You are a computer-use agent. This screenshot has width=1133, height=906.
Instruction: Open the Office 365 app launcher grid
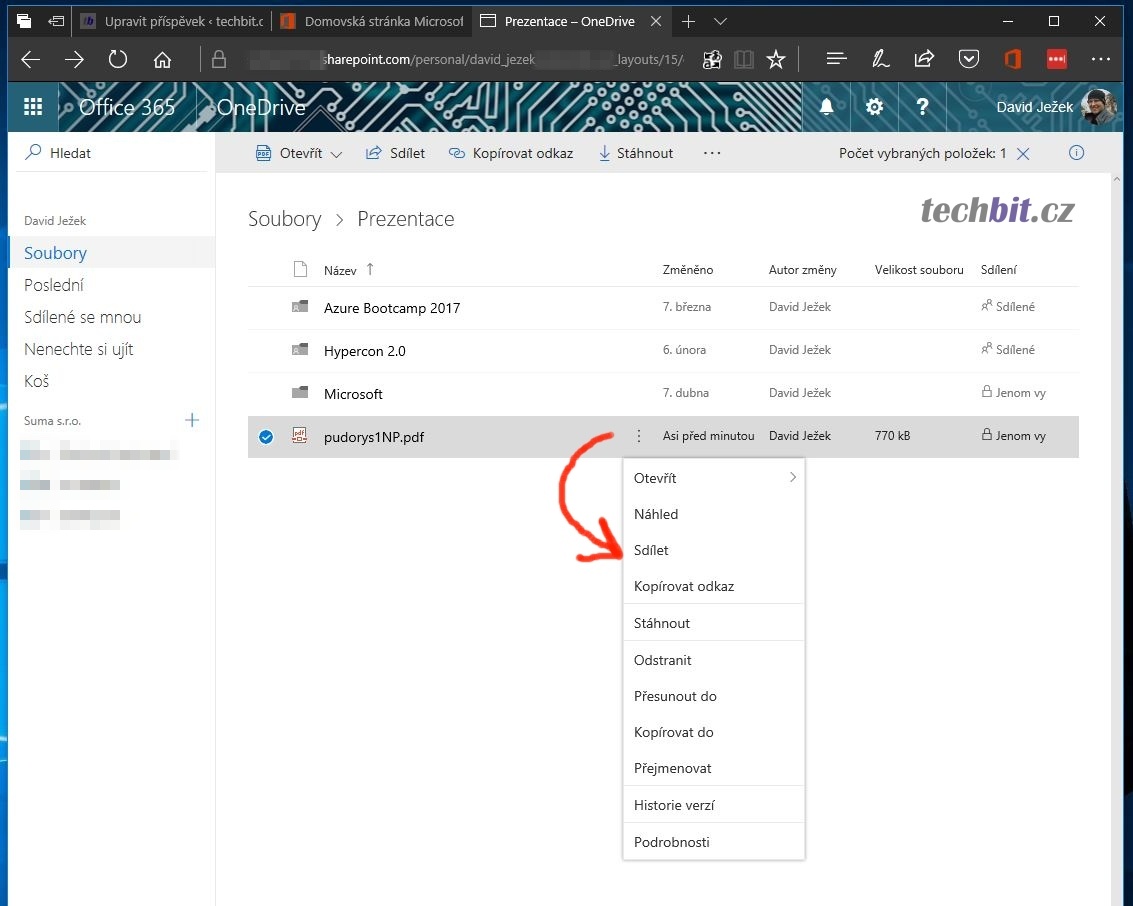pyautogui.click(x=33, y=108)
